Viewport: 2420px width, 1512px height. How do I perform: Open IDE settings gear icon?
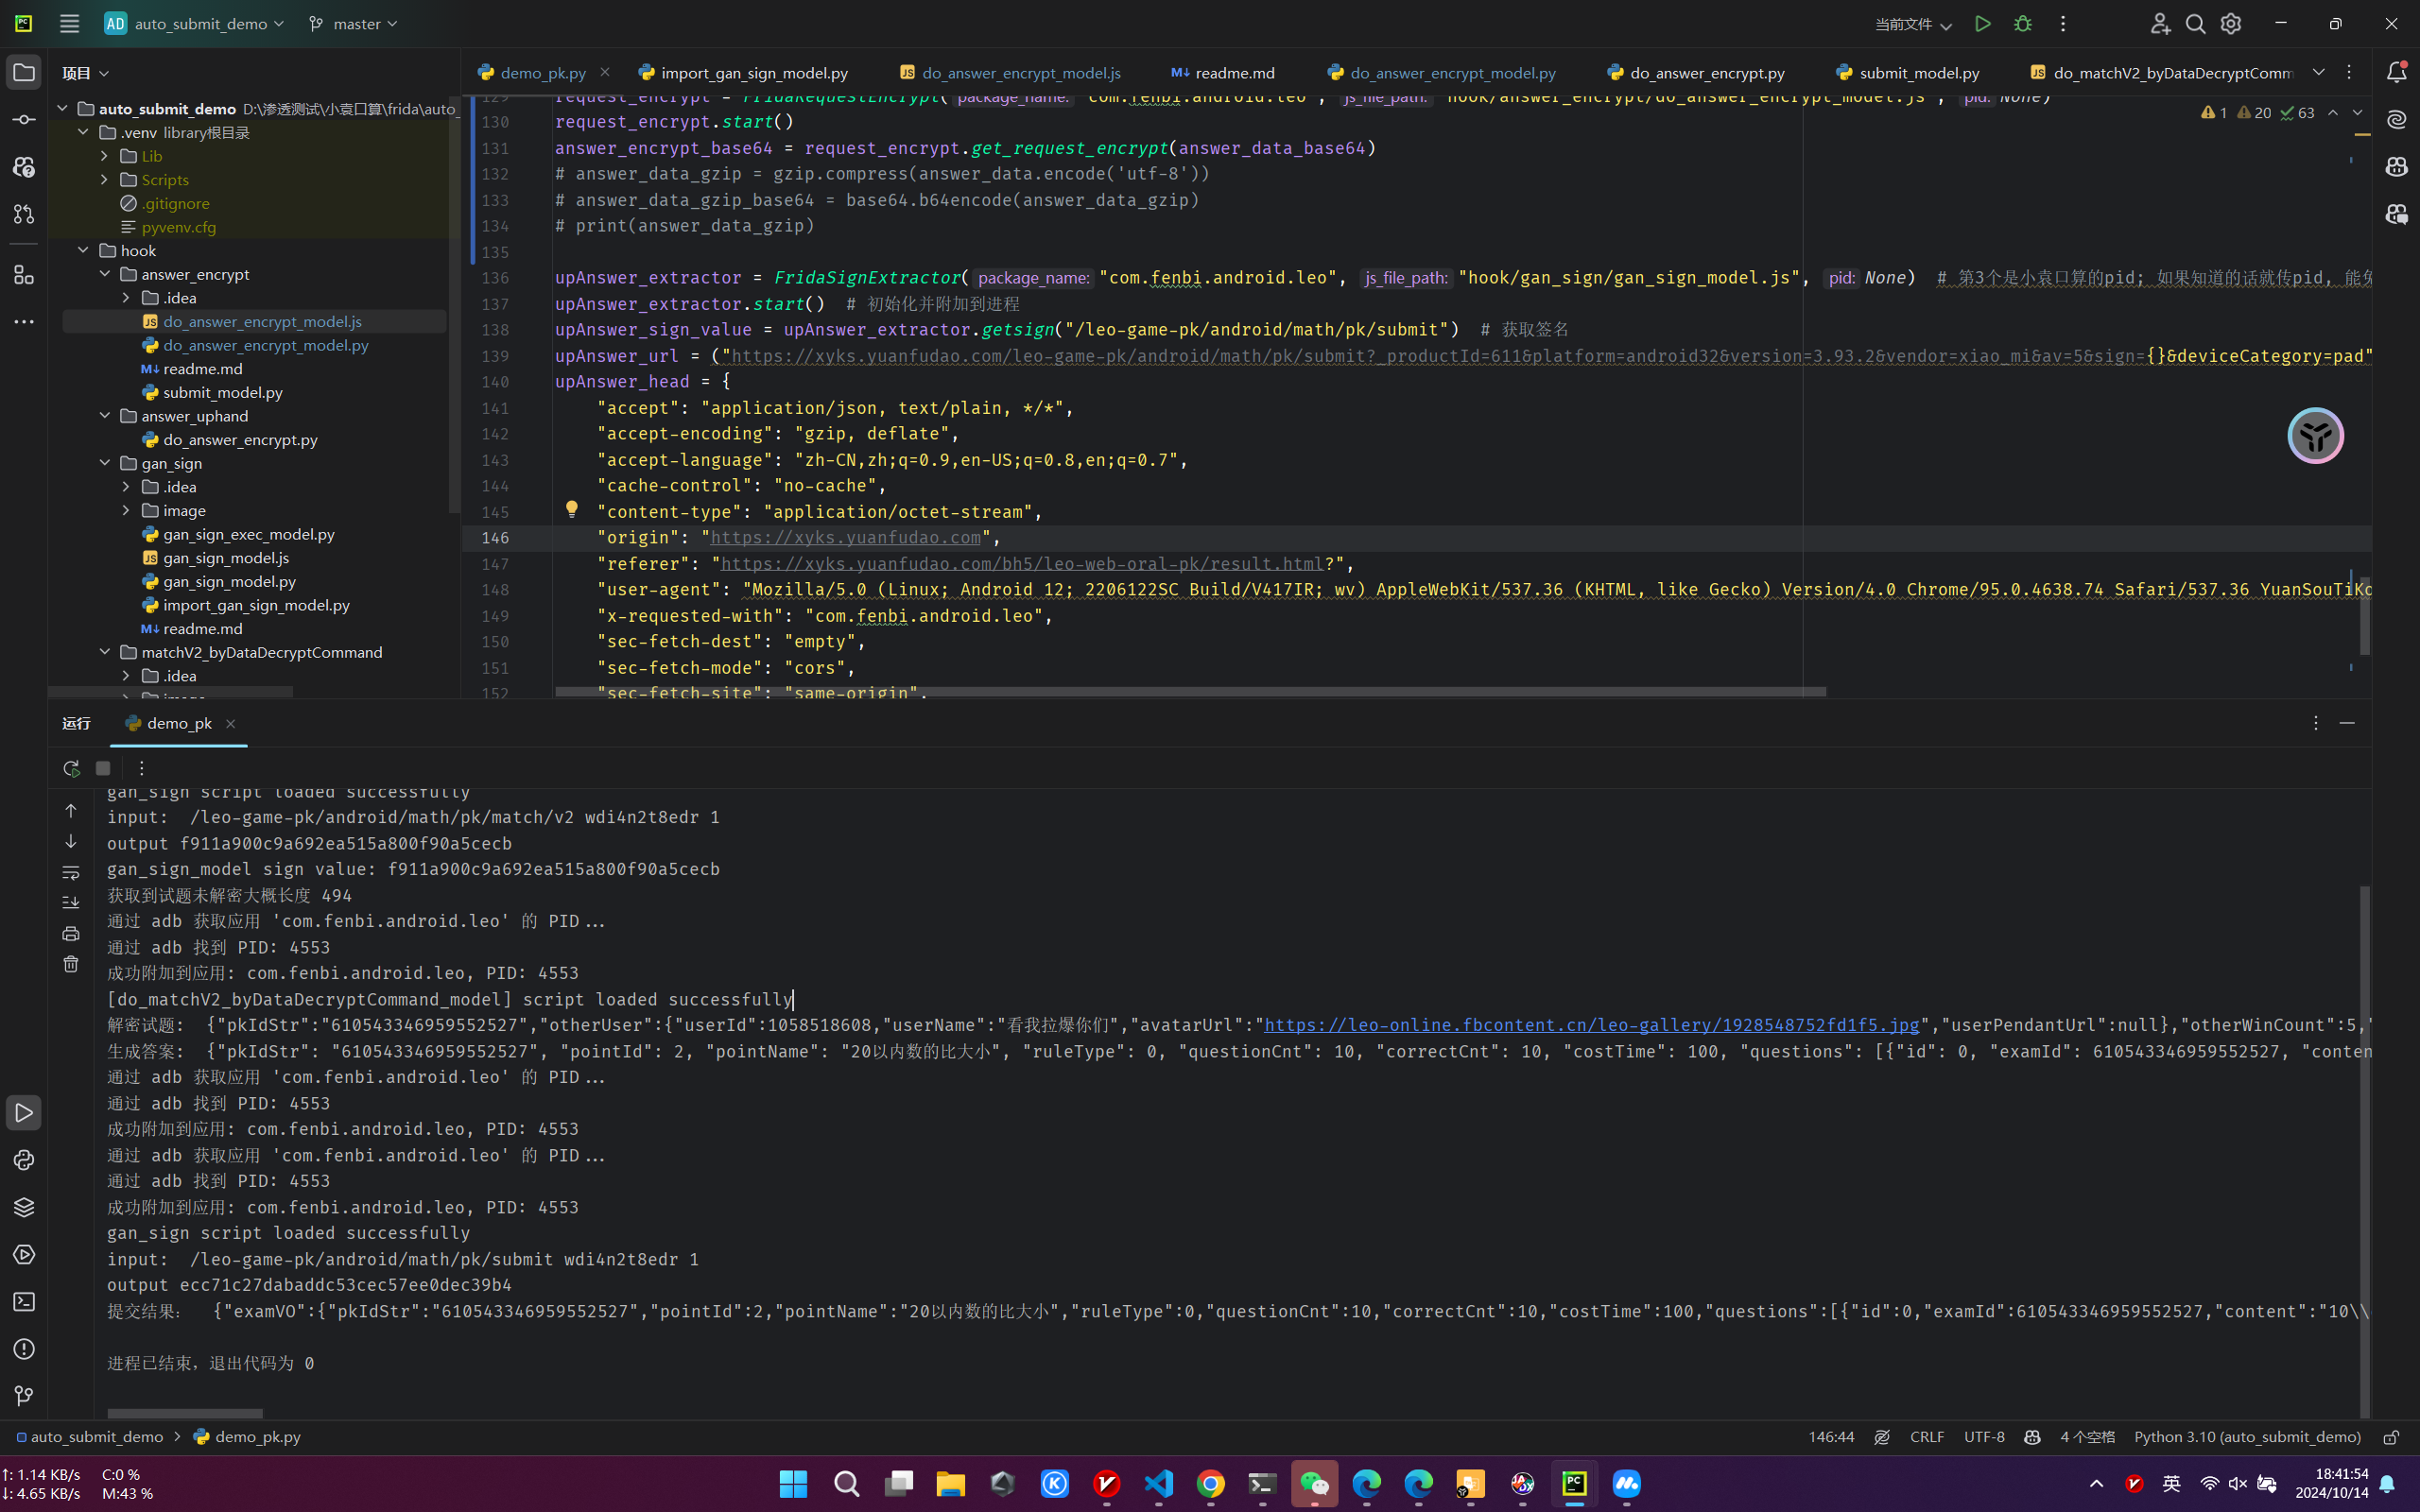pos(2231,24)
